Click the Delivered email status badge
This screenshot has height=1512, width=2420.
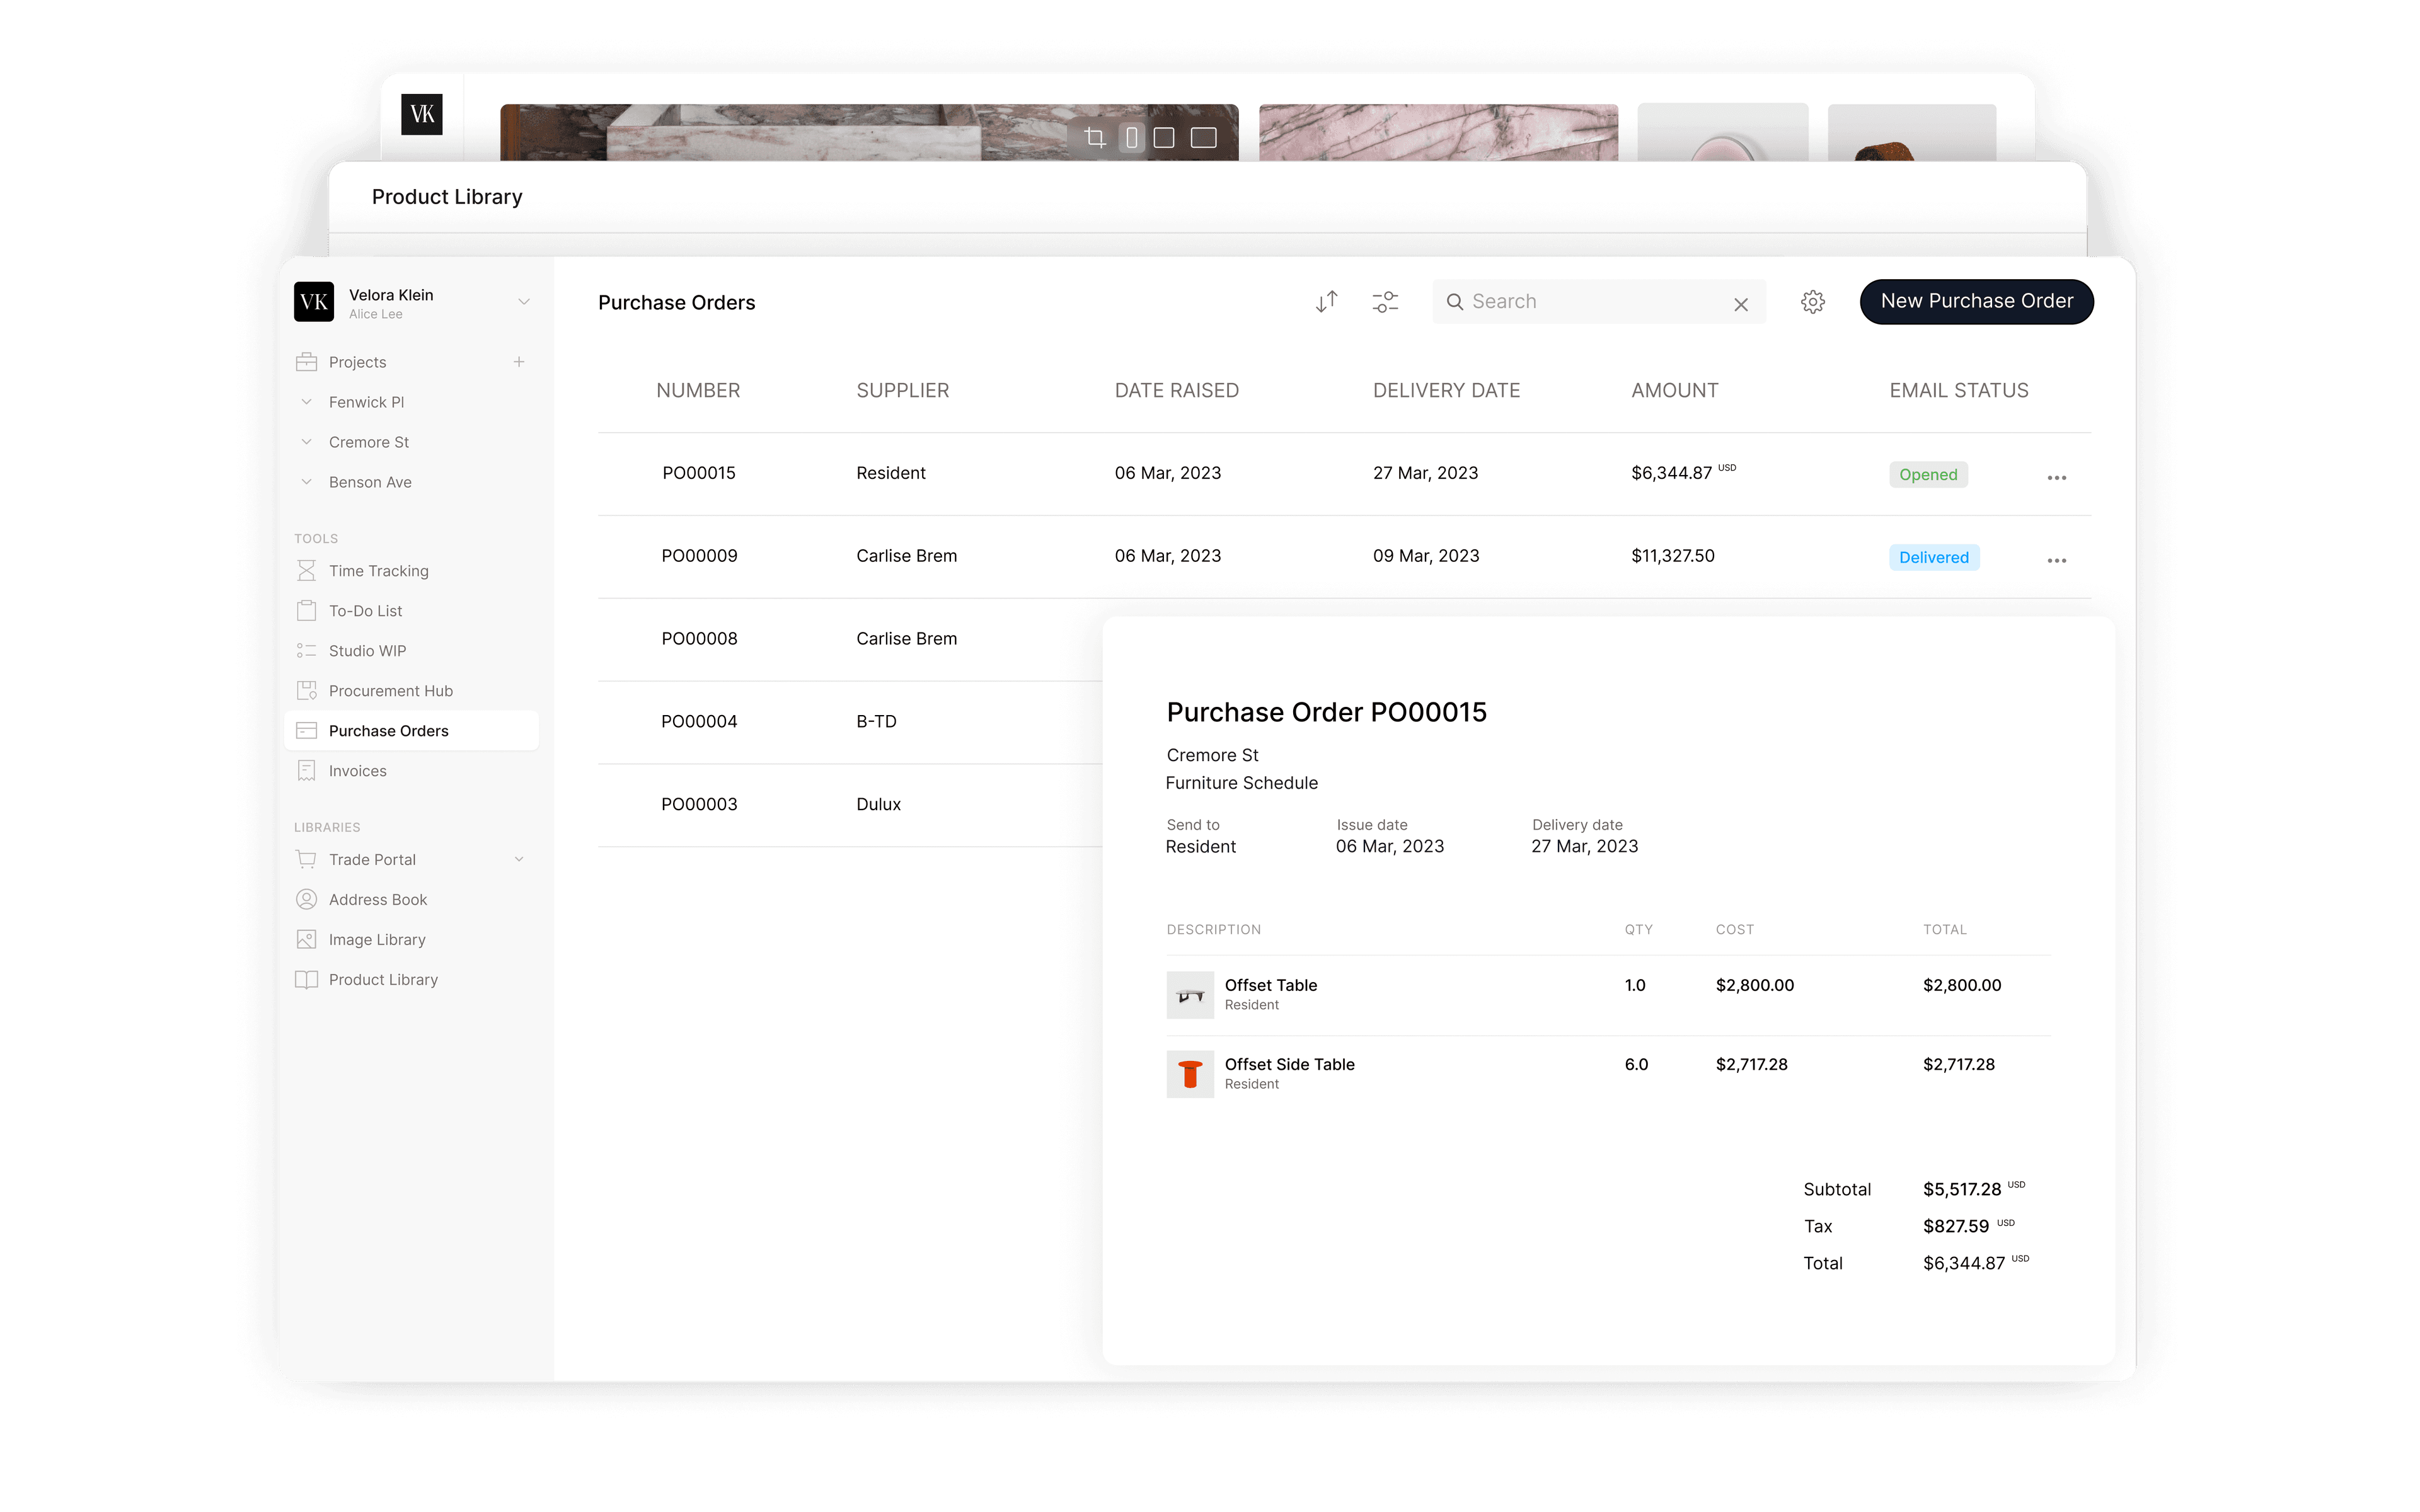[1933, 559]
